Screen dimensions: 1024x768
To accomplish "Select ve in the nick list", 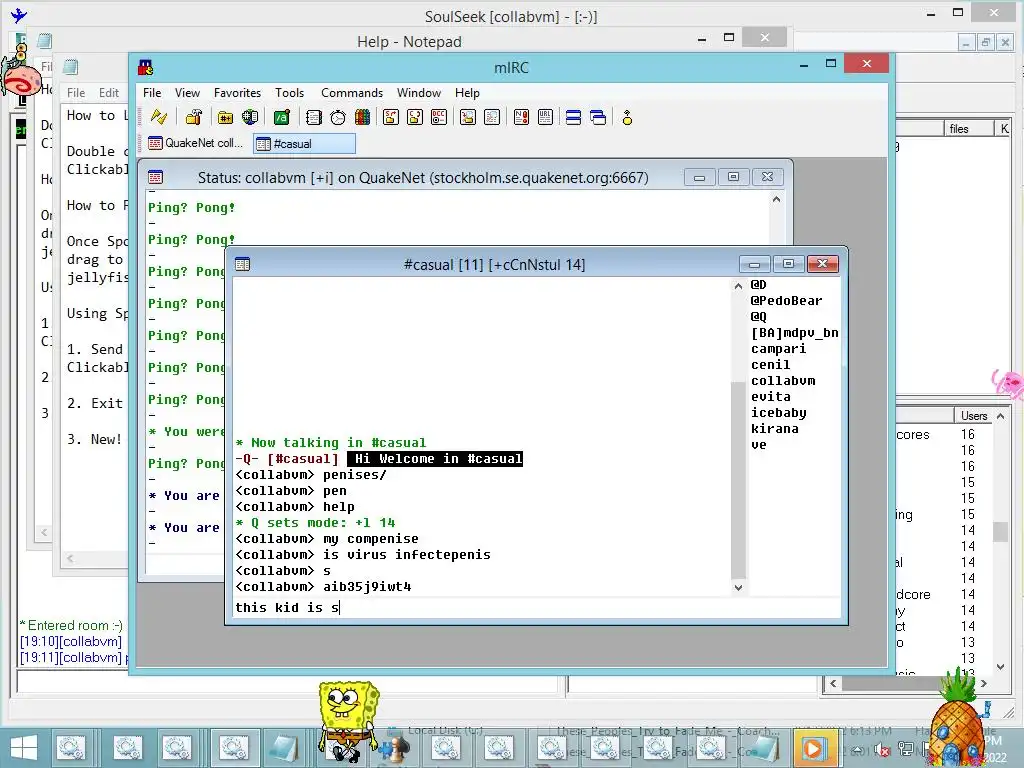I will pyautogui.click(x=758, y=445).
